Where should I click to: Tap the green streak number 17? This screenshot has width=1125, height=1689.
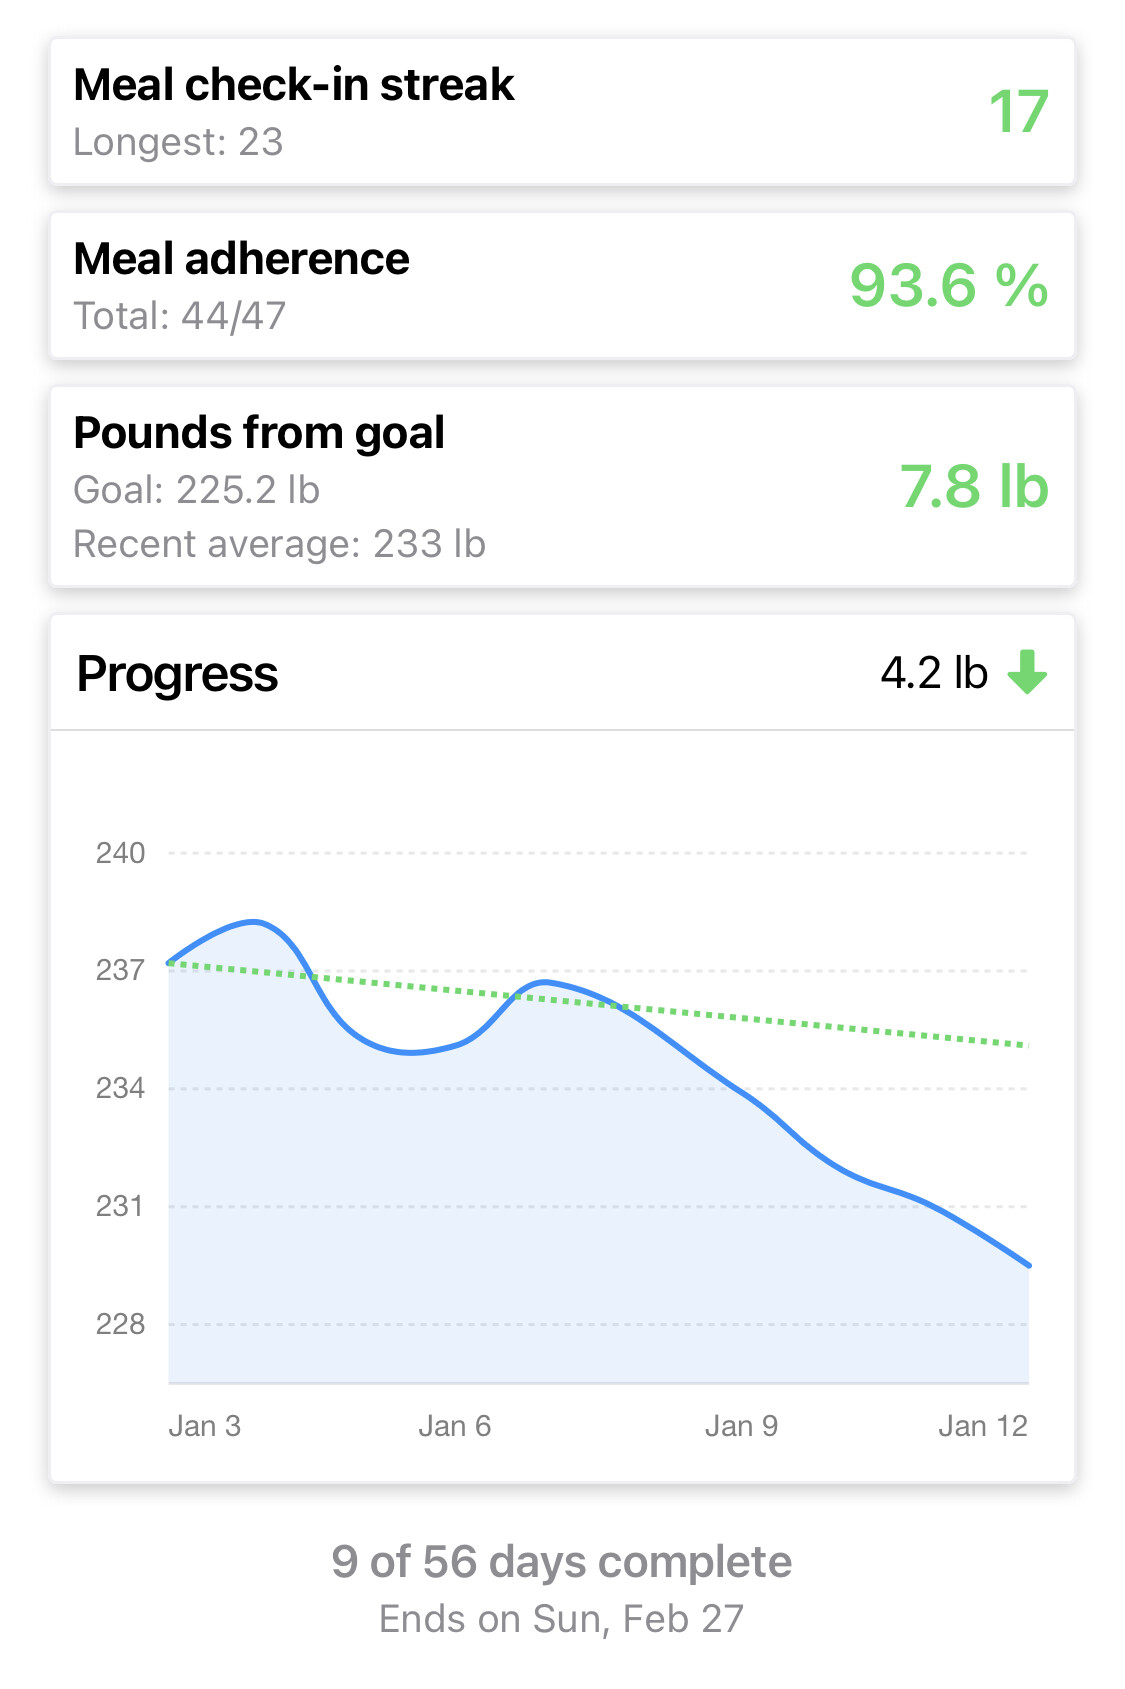[1018, 111]
